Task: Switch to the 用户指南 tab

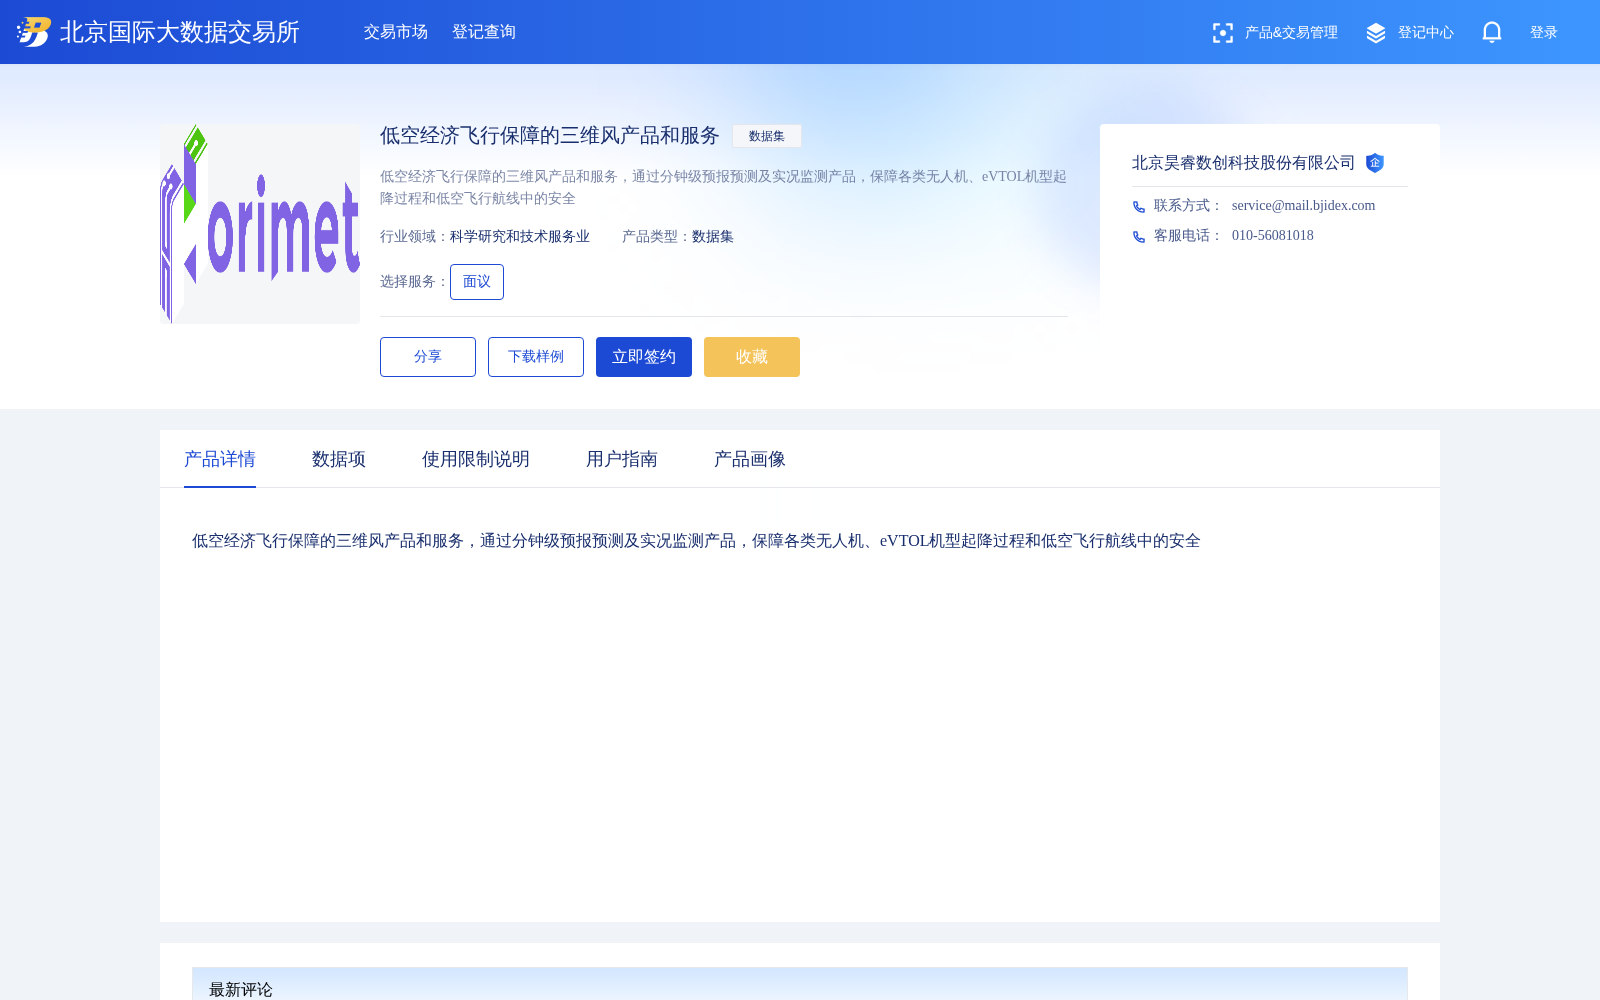Action: coord(622,459)
